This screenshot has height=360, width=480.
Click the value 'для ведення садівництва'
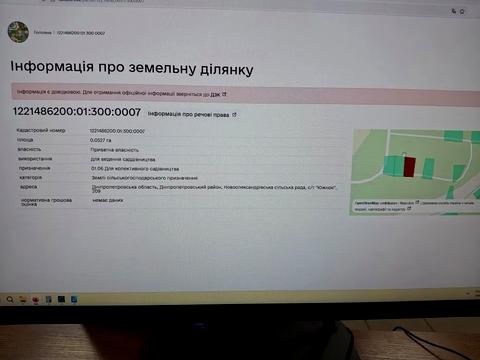coord(123,159)
